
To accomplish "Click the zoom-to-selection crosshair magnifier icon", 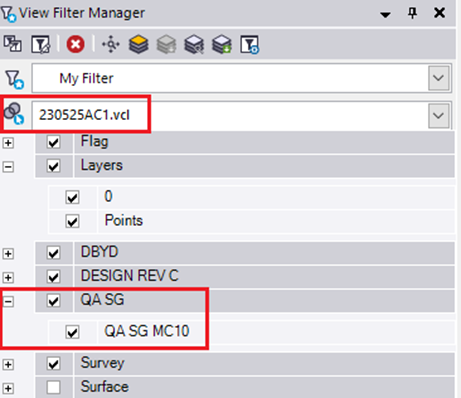I will [x=111, y=44].
